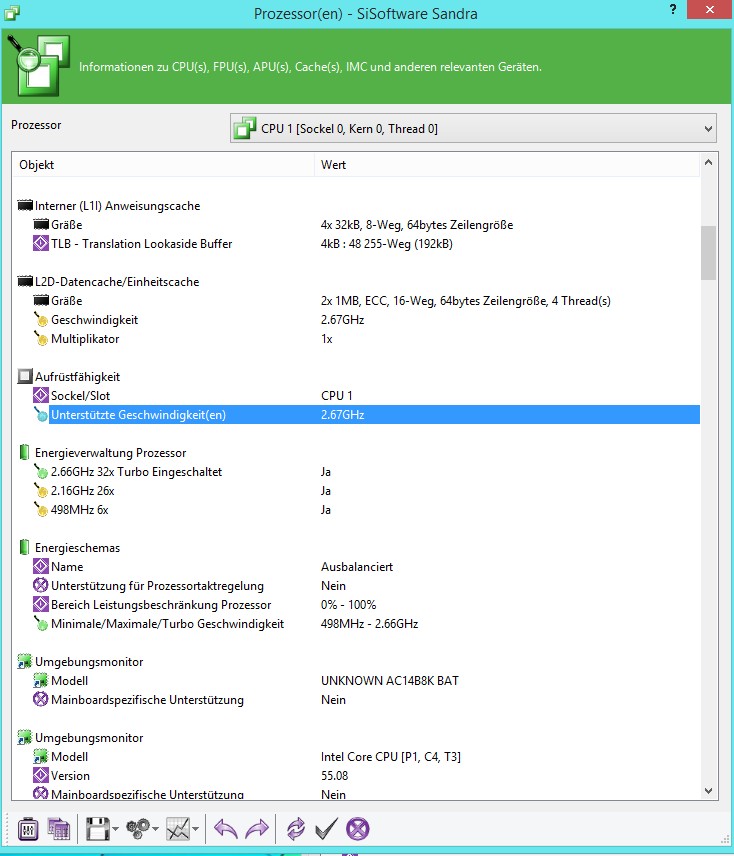The height and width of the screenshot is (856, 734).
Task: Click the chip icon beside Interner (L1I) Anweisungscache
Action: tap(25, 206)
